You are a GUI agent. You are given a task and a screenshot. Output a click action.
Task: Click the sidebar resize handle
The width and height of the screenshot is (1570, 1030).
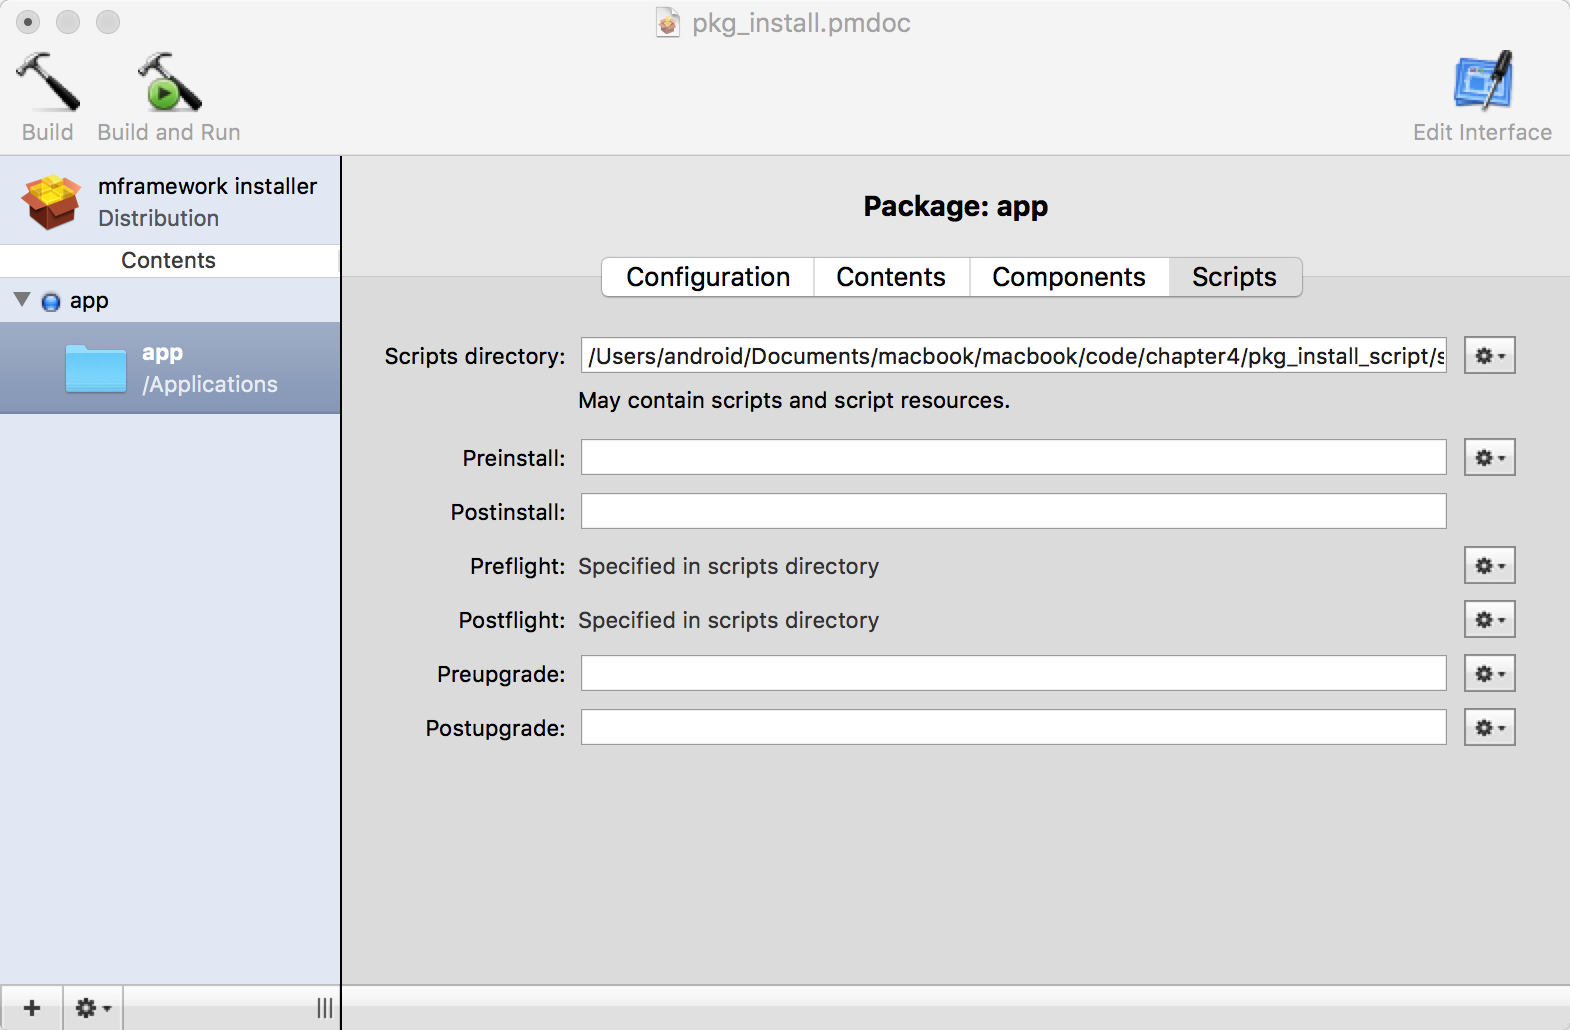pos(325,1008)
